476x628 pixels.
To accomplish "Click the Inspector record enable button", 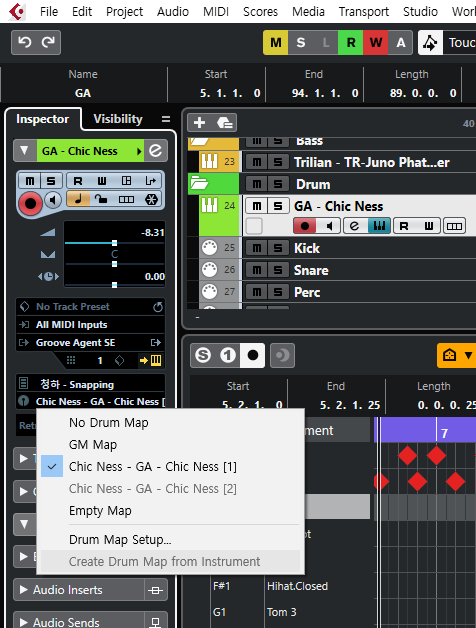I will [x=30, y=203].
